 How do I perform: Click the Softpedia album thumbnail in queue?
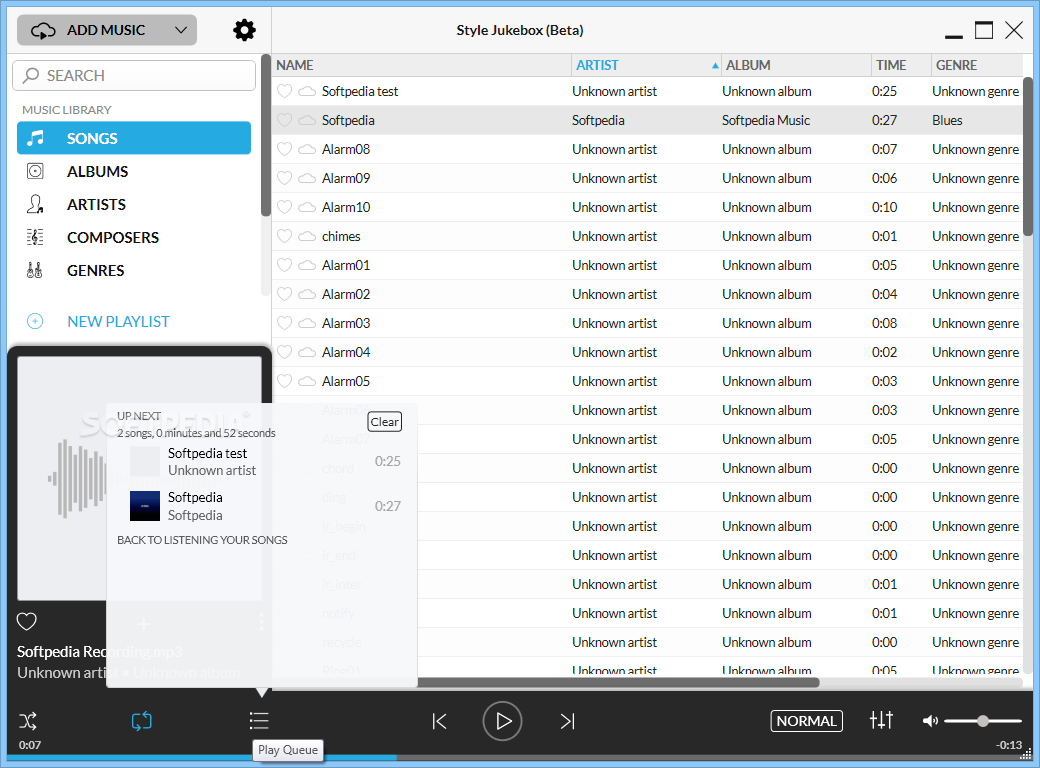[x=145, y=506]
